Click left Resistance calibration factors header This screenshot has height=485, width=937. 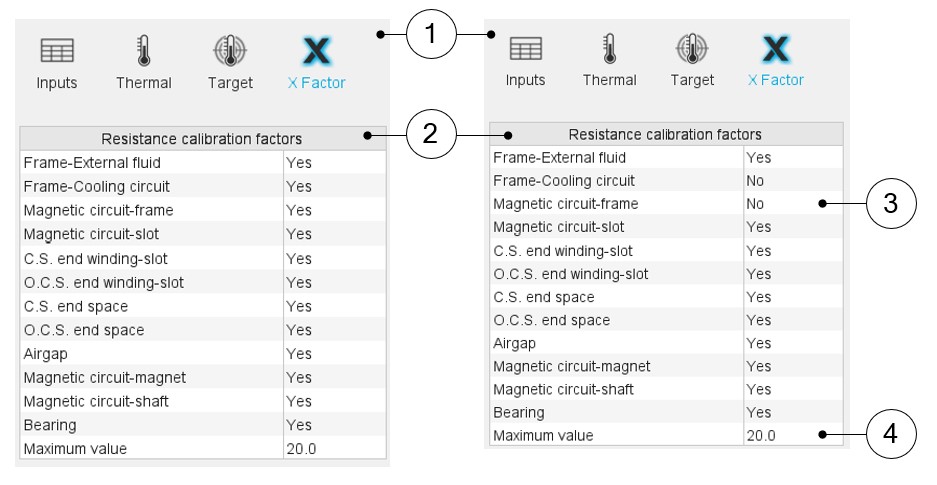pyautogui.click(x=201, y=139)
